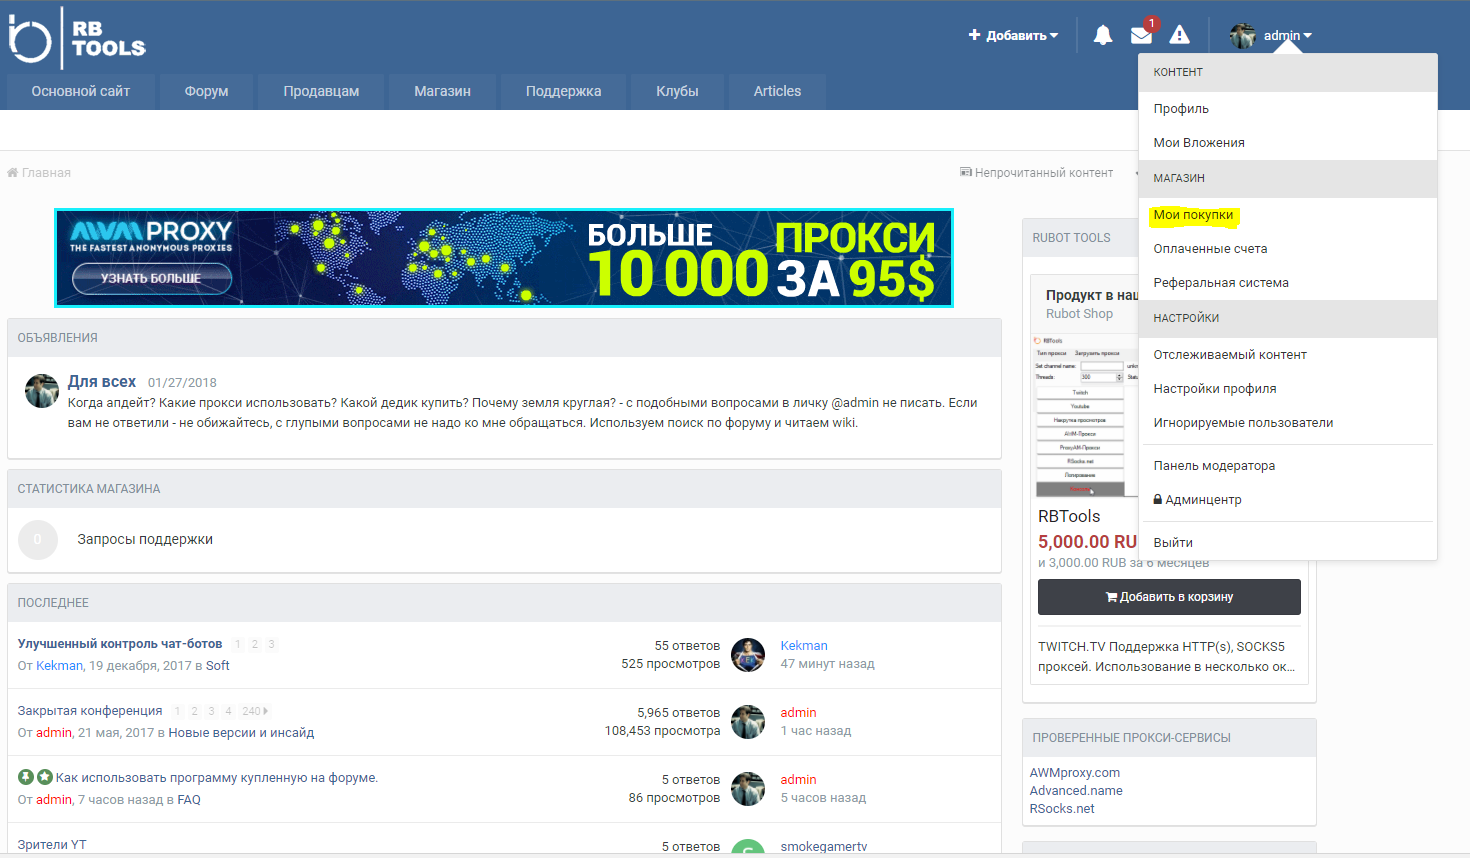Expand the Добавить dropdown
Screen dimensions: 1470x858
tap(1013, 36)
